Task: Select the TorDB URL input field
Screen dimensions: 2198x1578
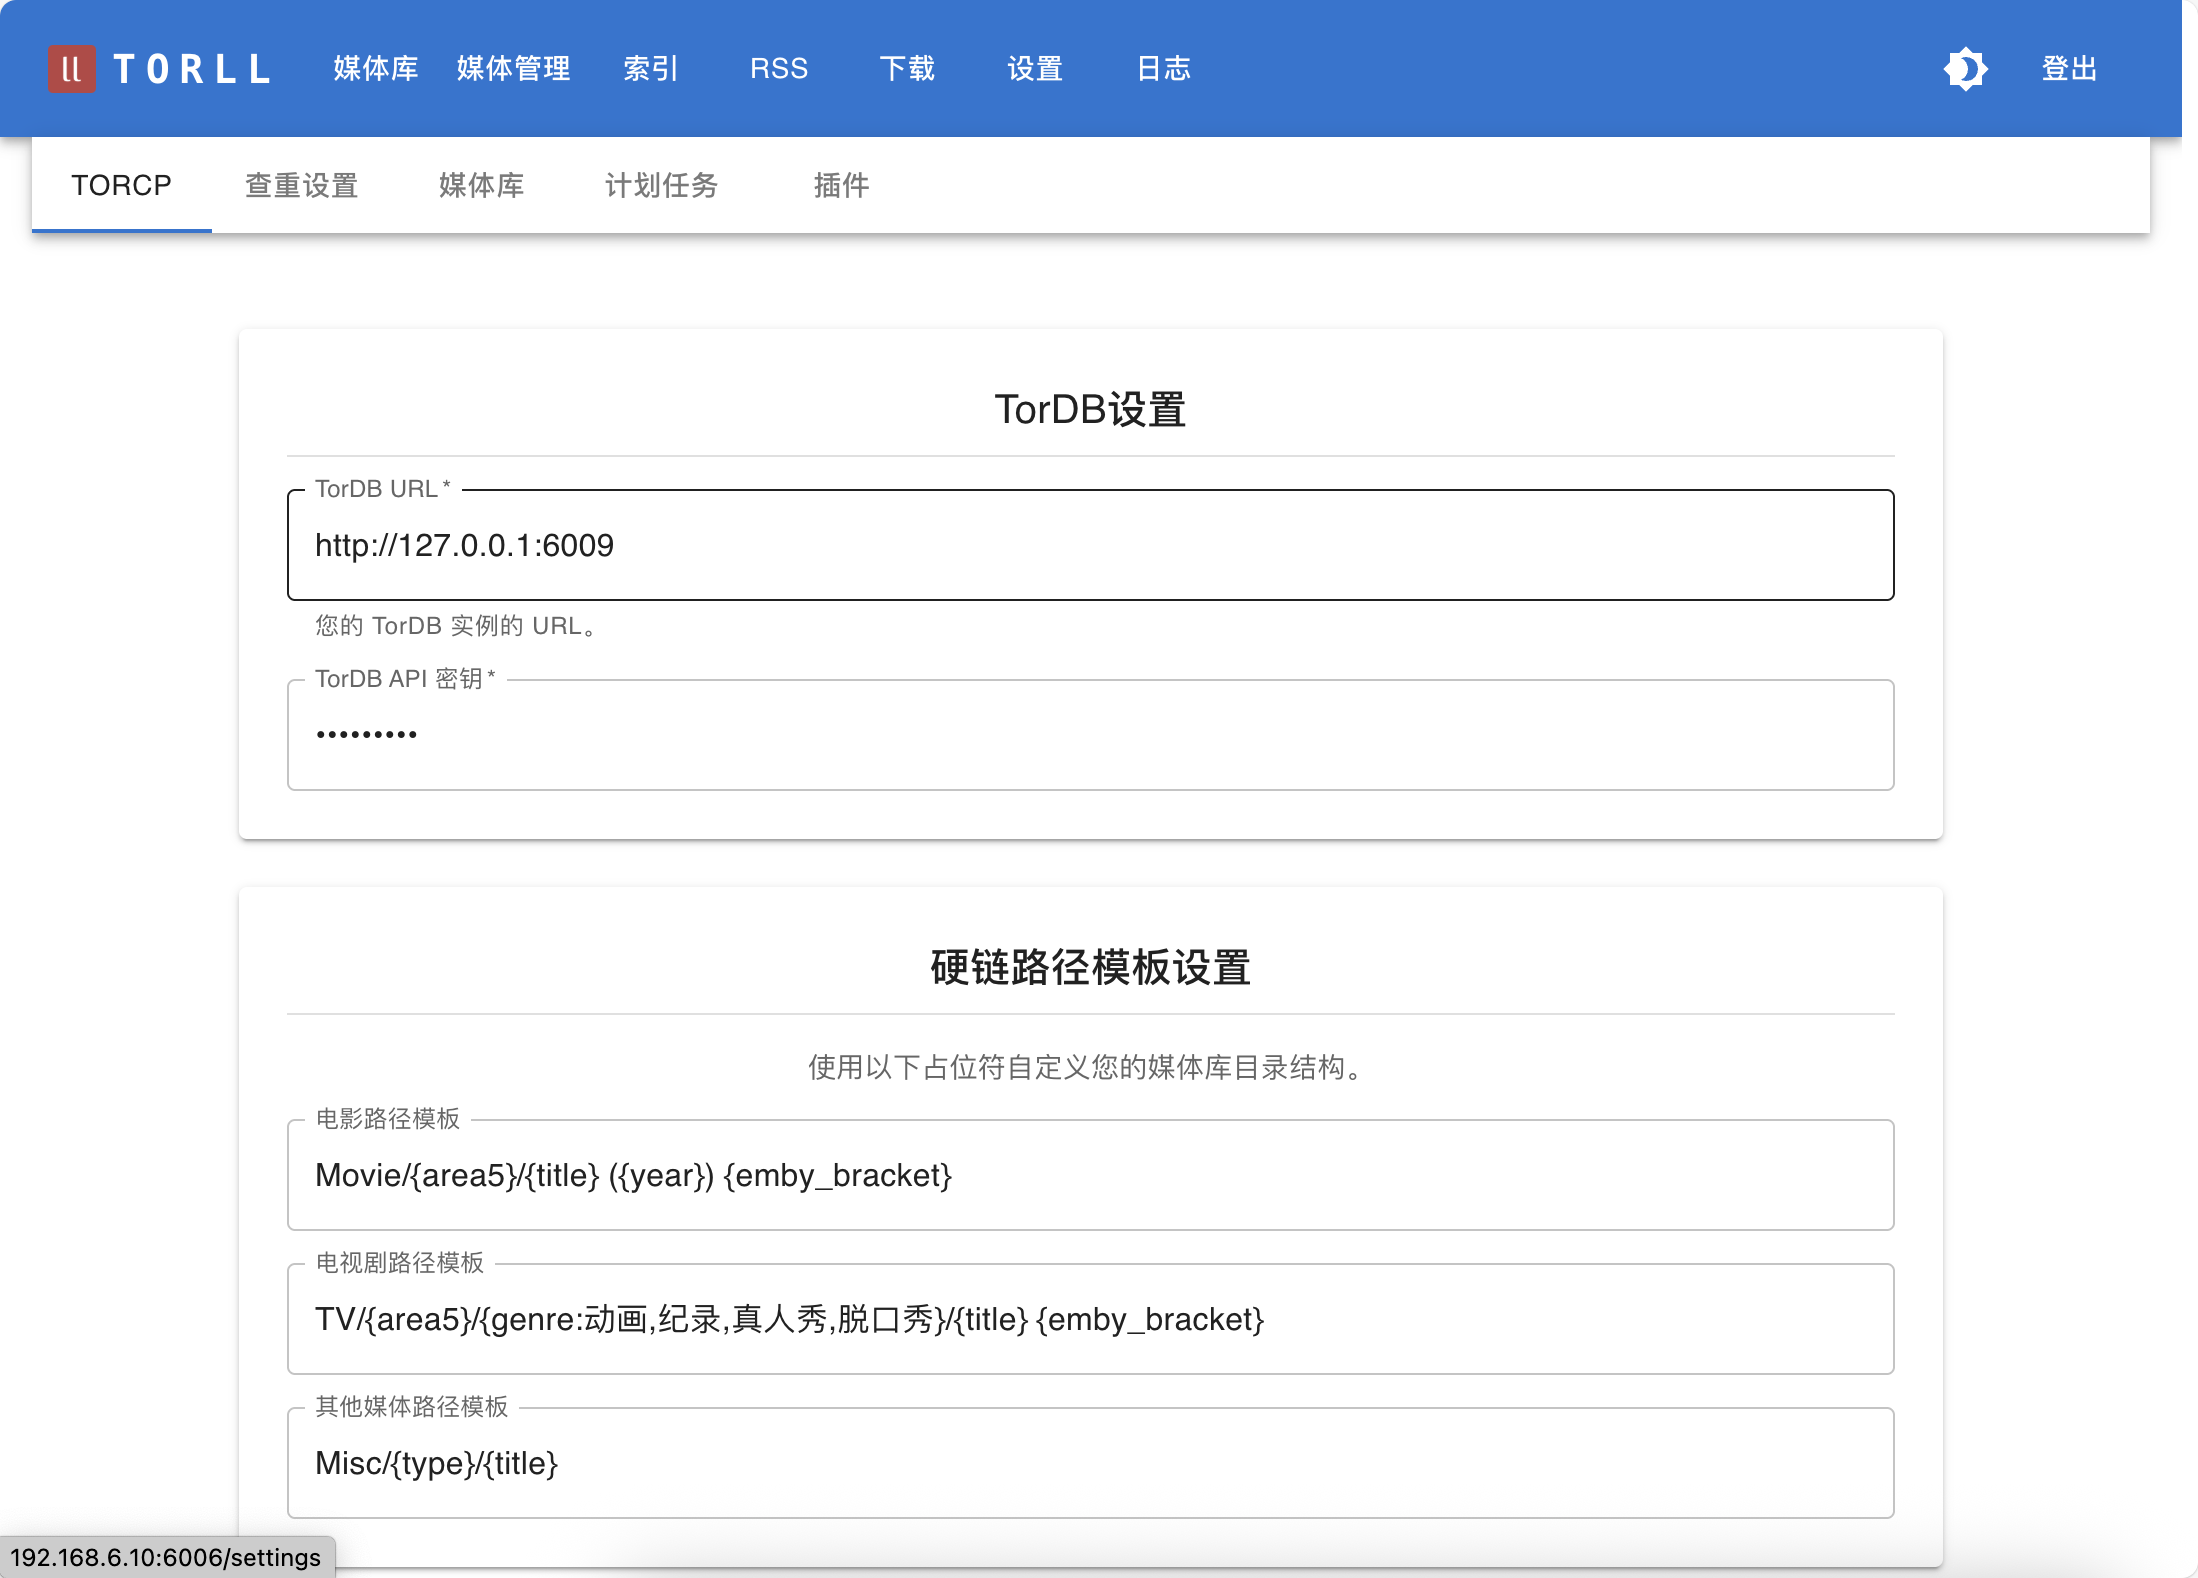Action: 1090,546
